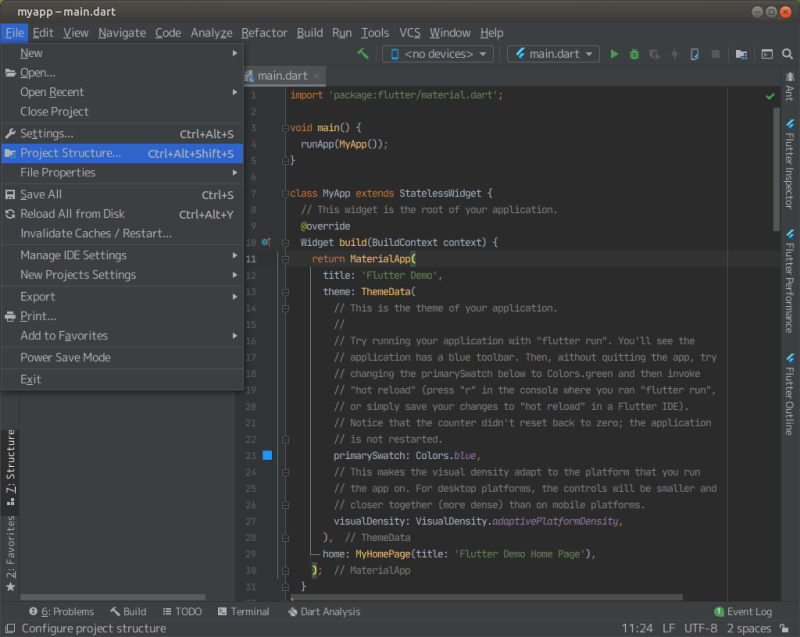Start debugging with the bug icon
The height and width of the screenshot is (637, 800).
[634, 54]
